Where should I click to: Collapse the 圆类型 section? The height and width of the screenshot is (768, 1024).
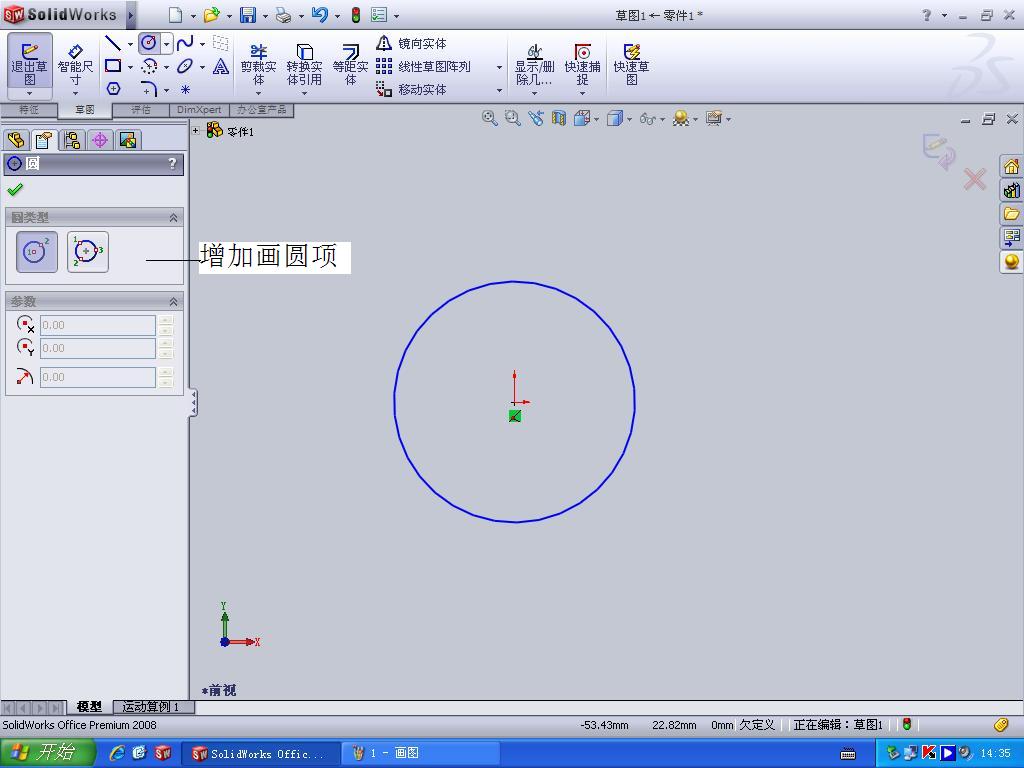coord(173,217)
